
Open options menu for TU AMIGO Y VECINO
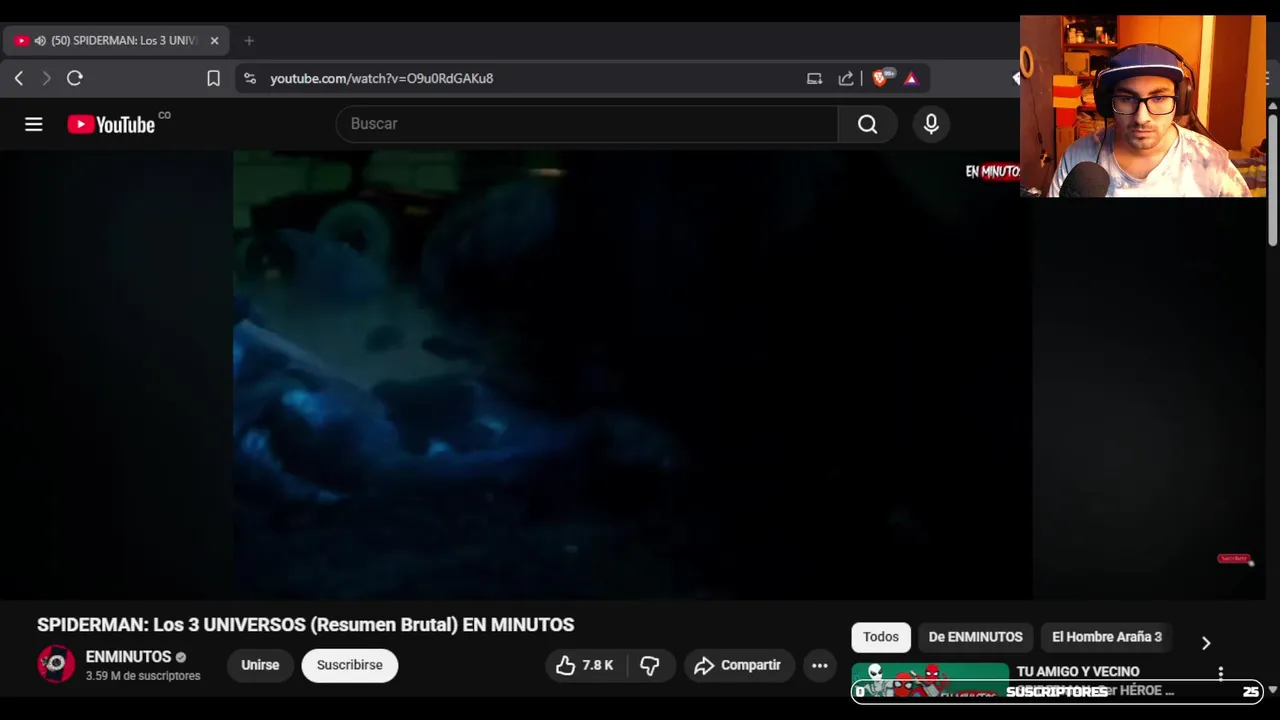pyautogui.click(x=1221, y=674)
